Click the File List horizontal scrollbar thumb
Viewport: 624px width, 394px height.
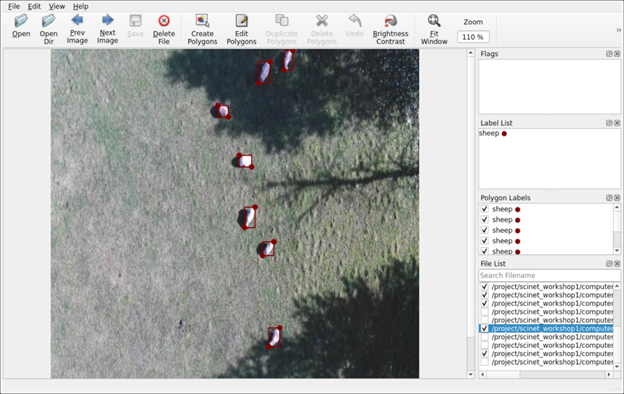tap(503, 374)
